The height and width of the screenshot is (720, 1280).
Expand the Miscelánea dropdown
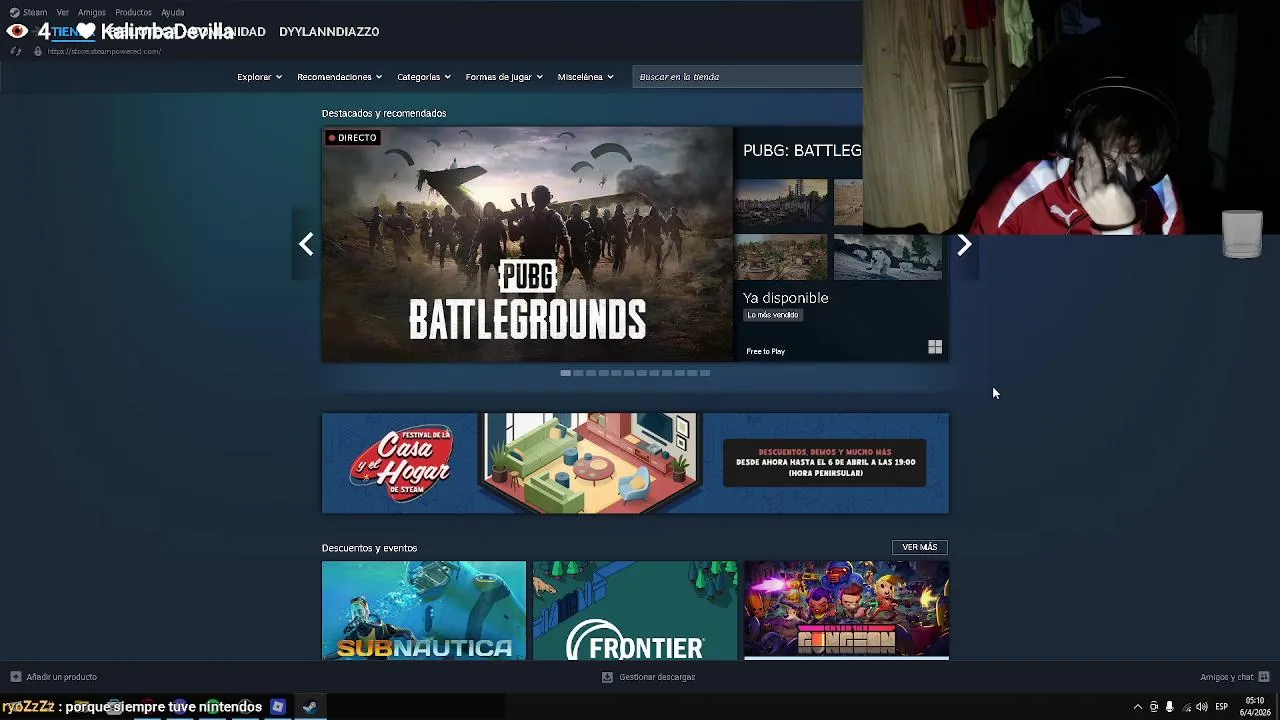click(585, 77)
